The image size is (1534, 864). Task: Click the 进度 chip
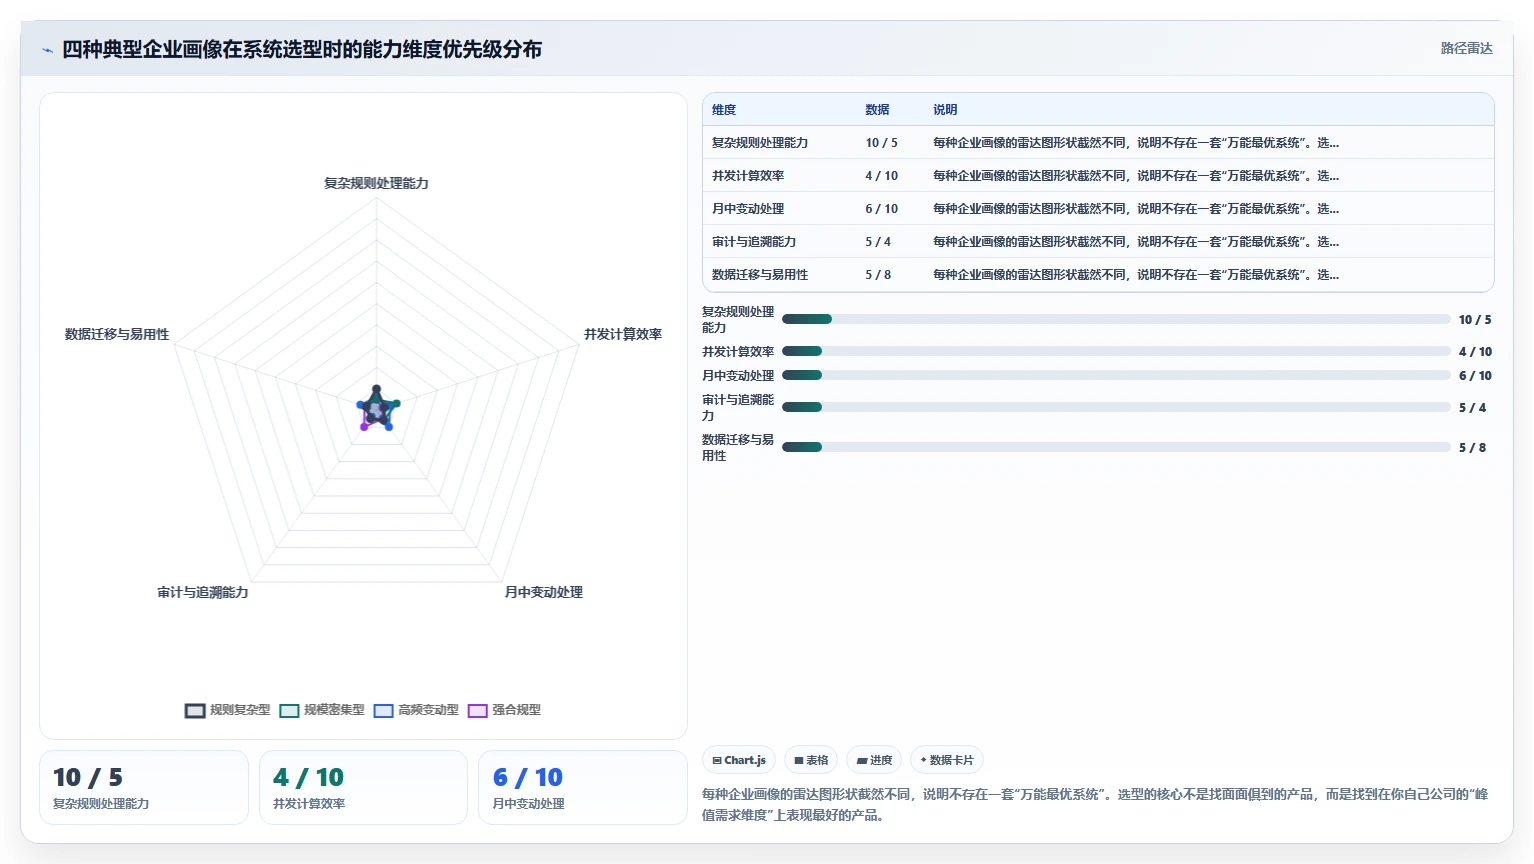click(x=874, y=760)
